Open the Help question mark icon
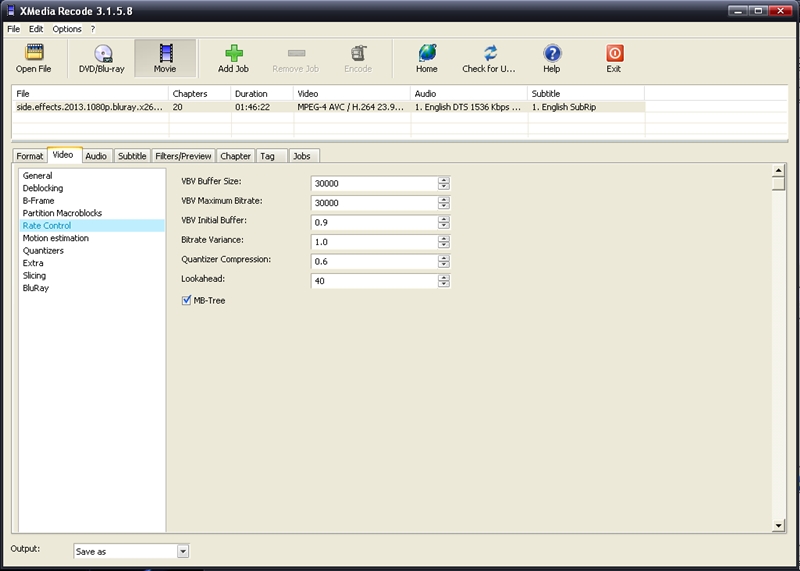The width and height of the screenshot is (800, 571). [x=552, y=53]
